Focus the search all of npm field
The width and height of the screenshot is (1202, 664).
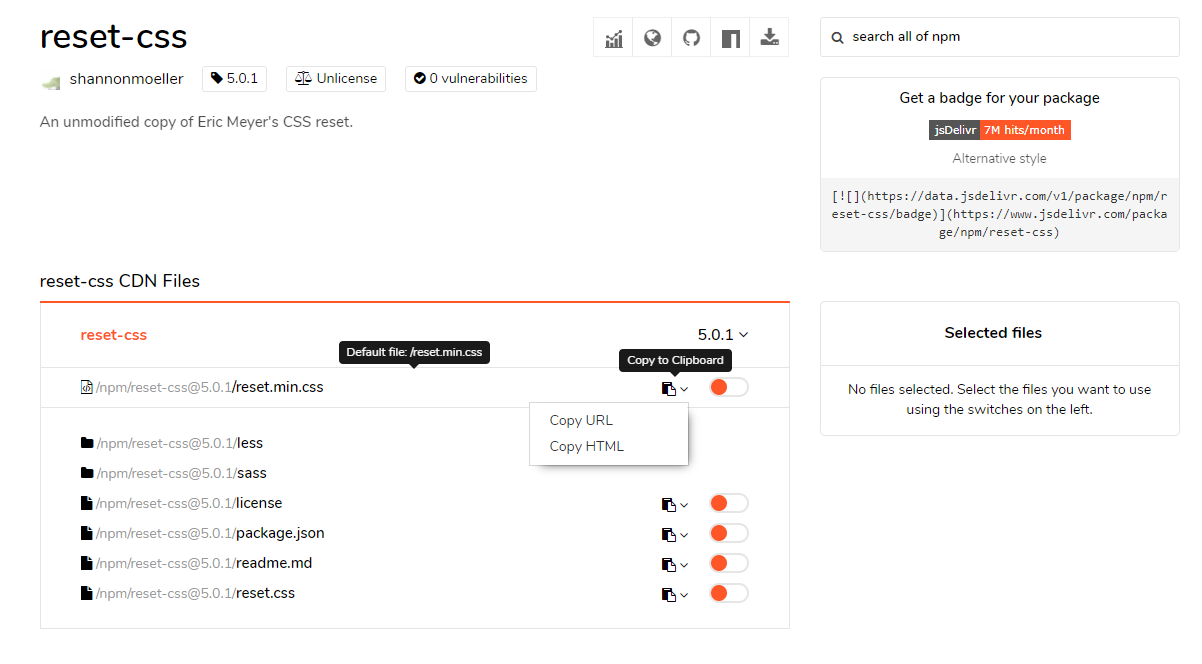[x=999, y=37]
